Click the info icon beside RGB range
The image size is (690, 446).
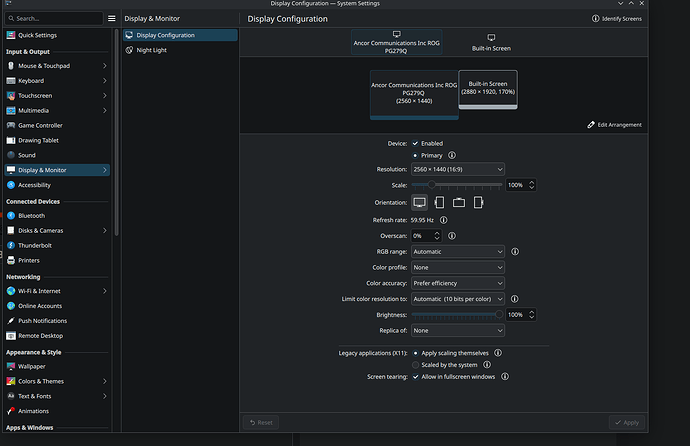515,251
